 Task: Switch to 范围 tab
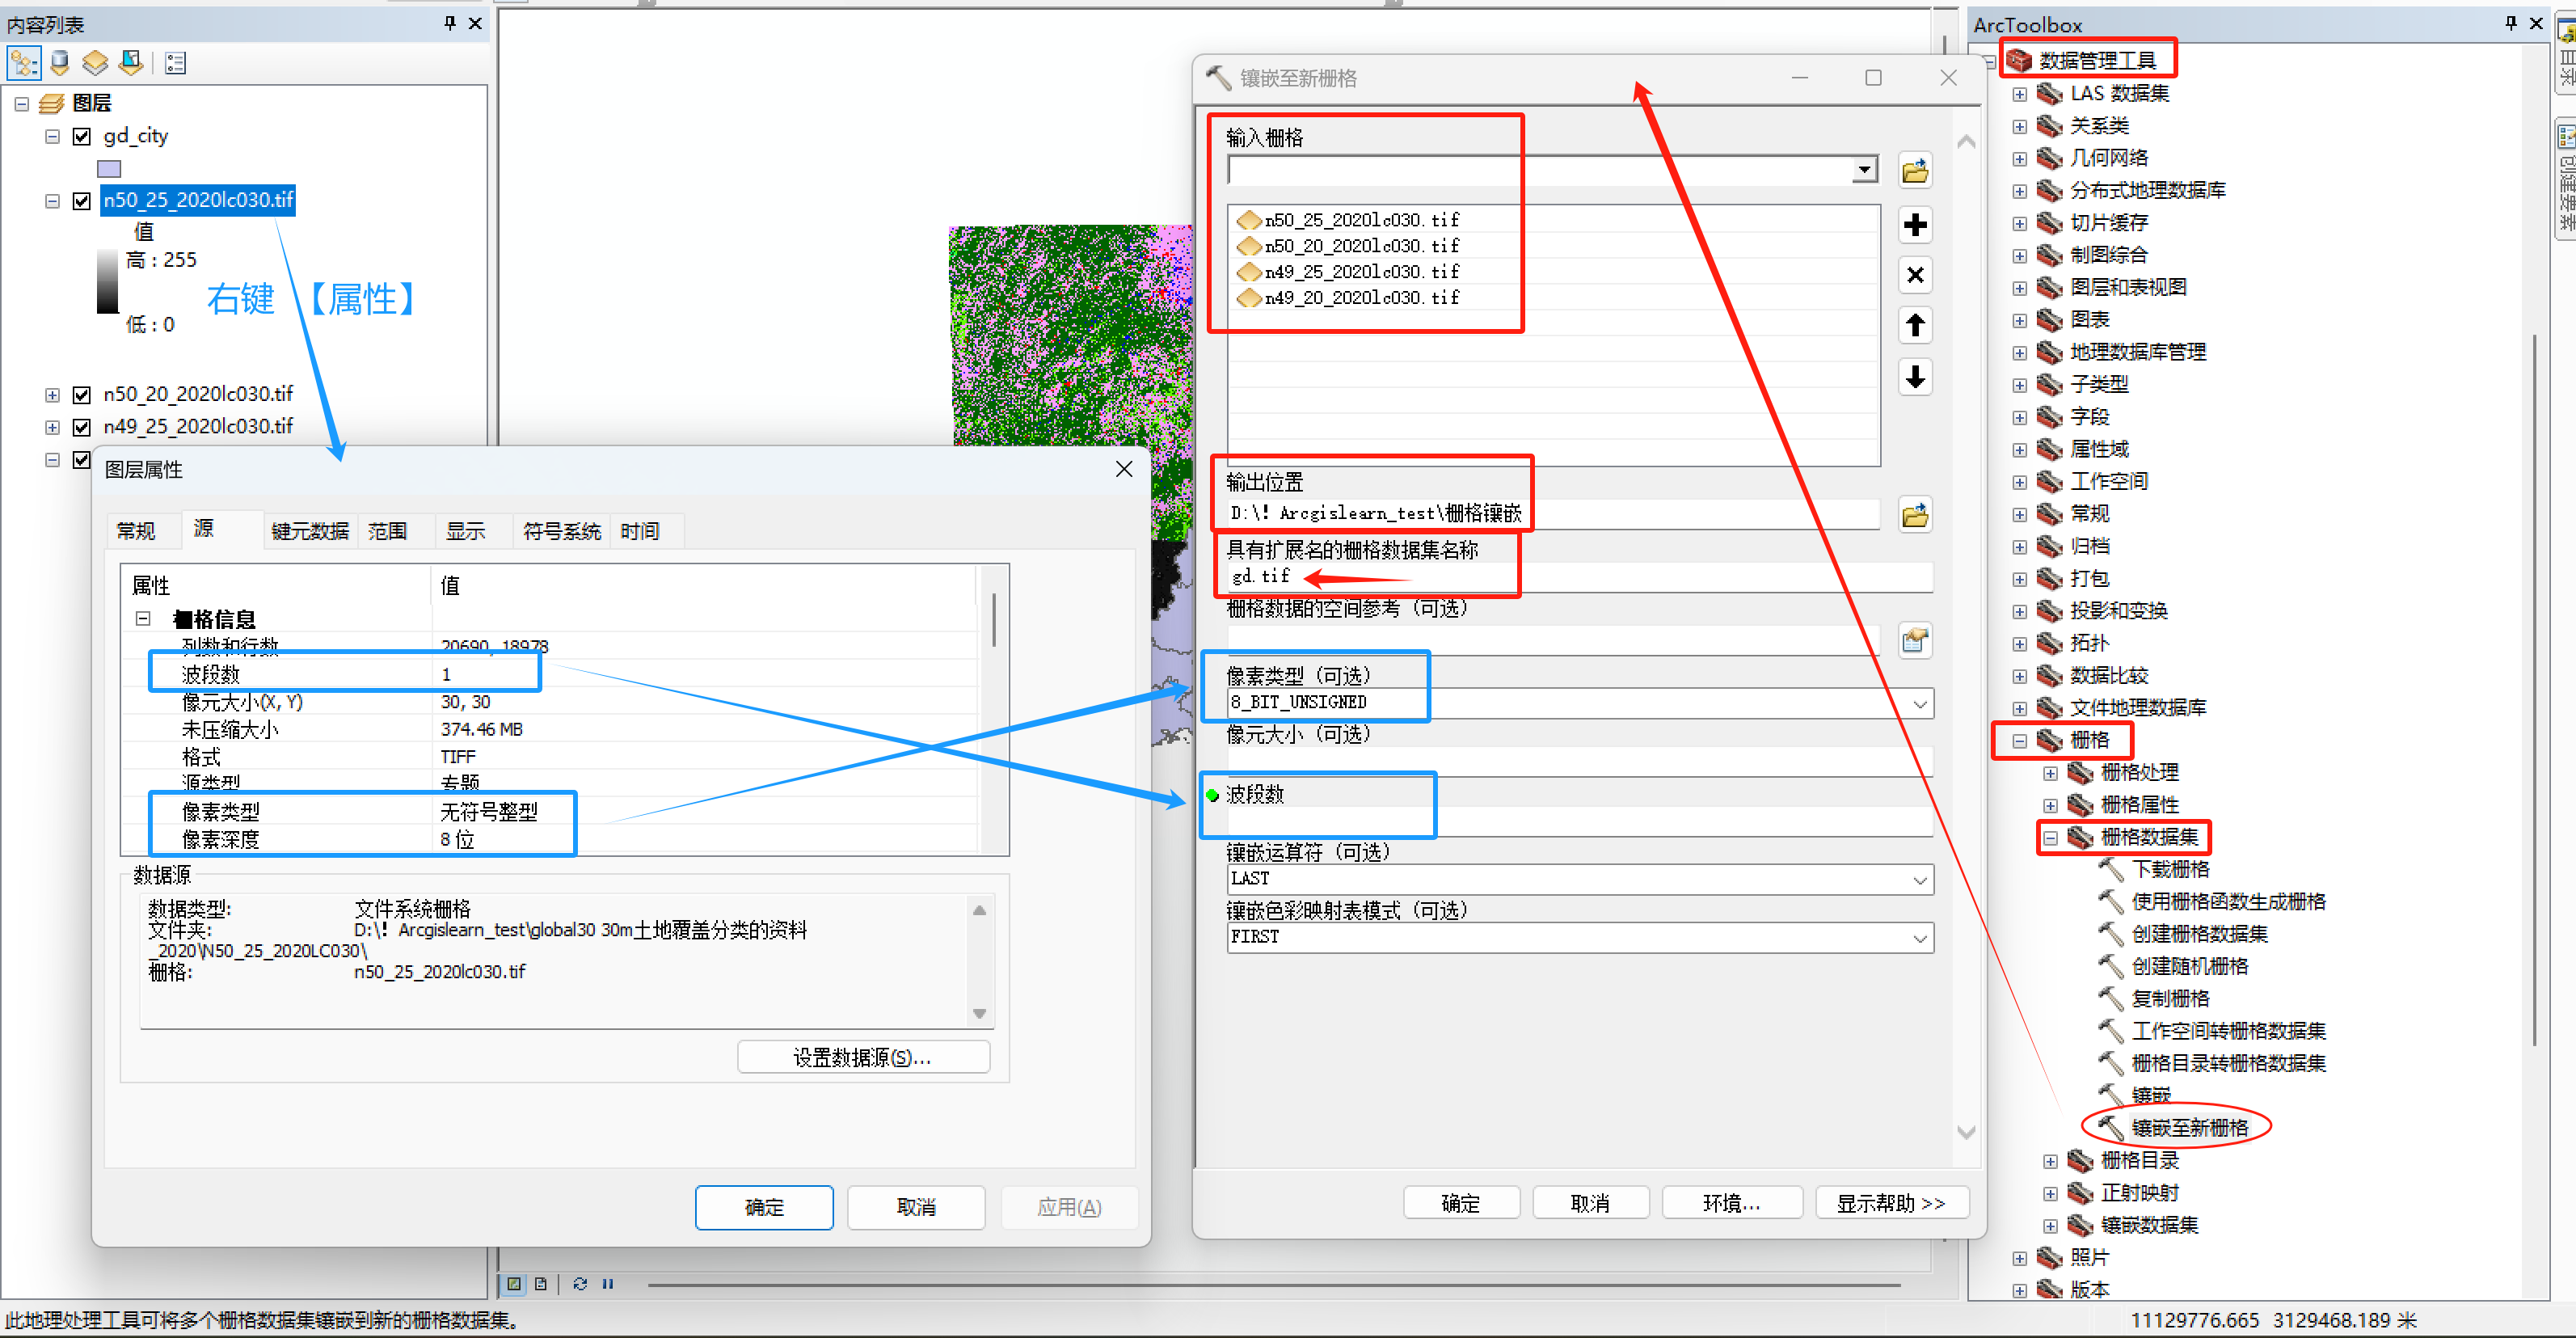(387, 531)
